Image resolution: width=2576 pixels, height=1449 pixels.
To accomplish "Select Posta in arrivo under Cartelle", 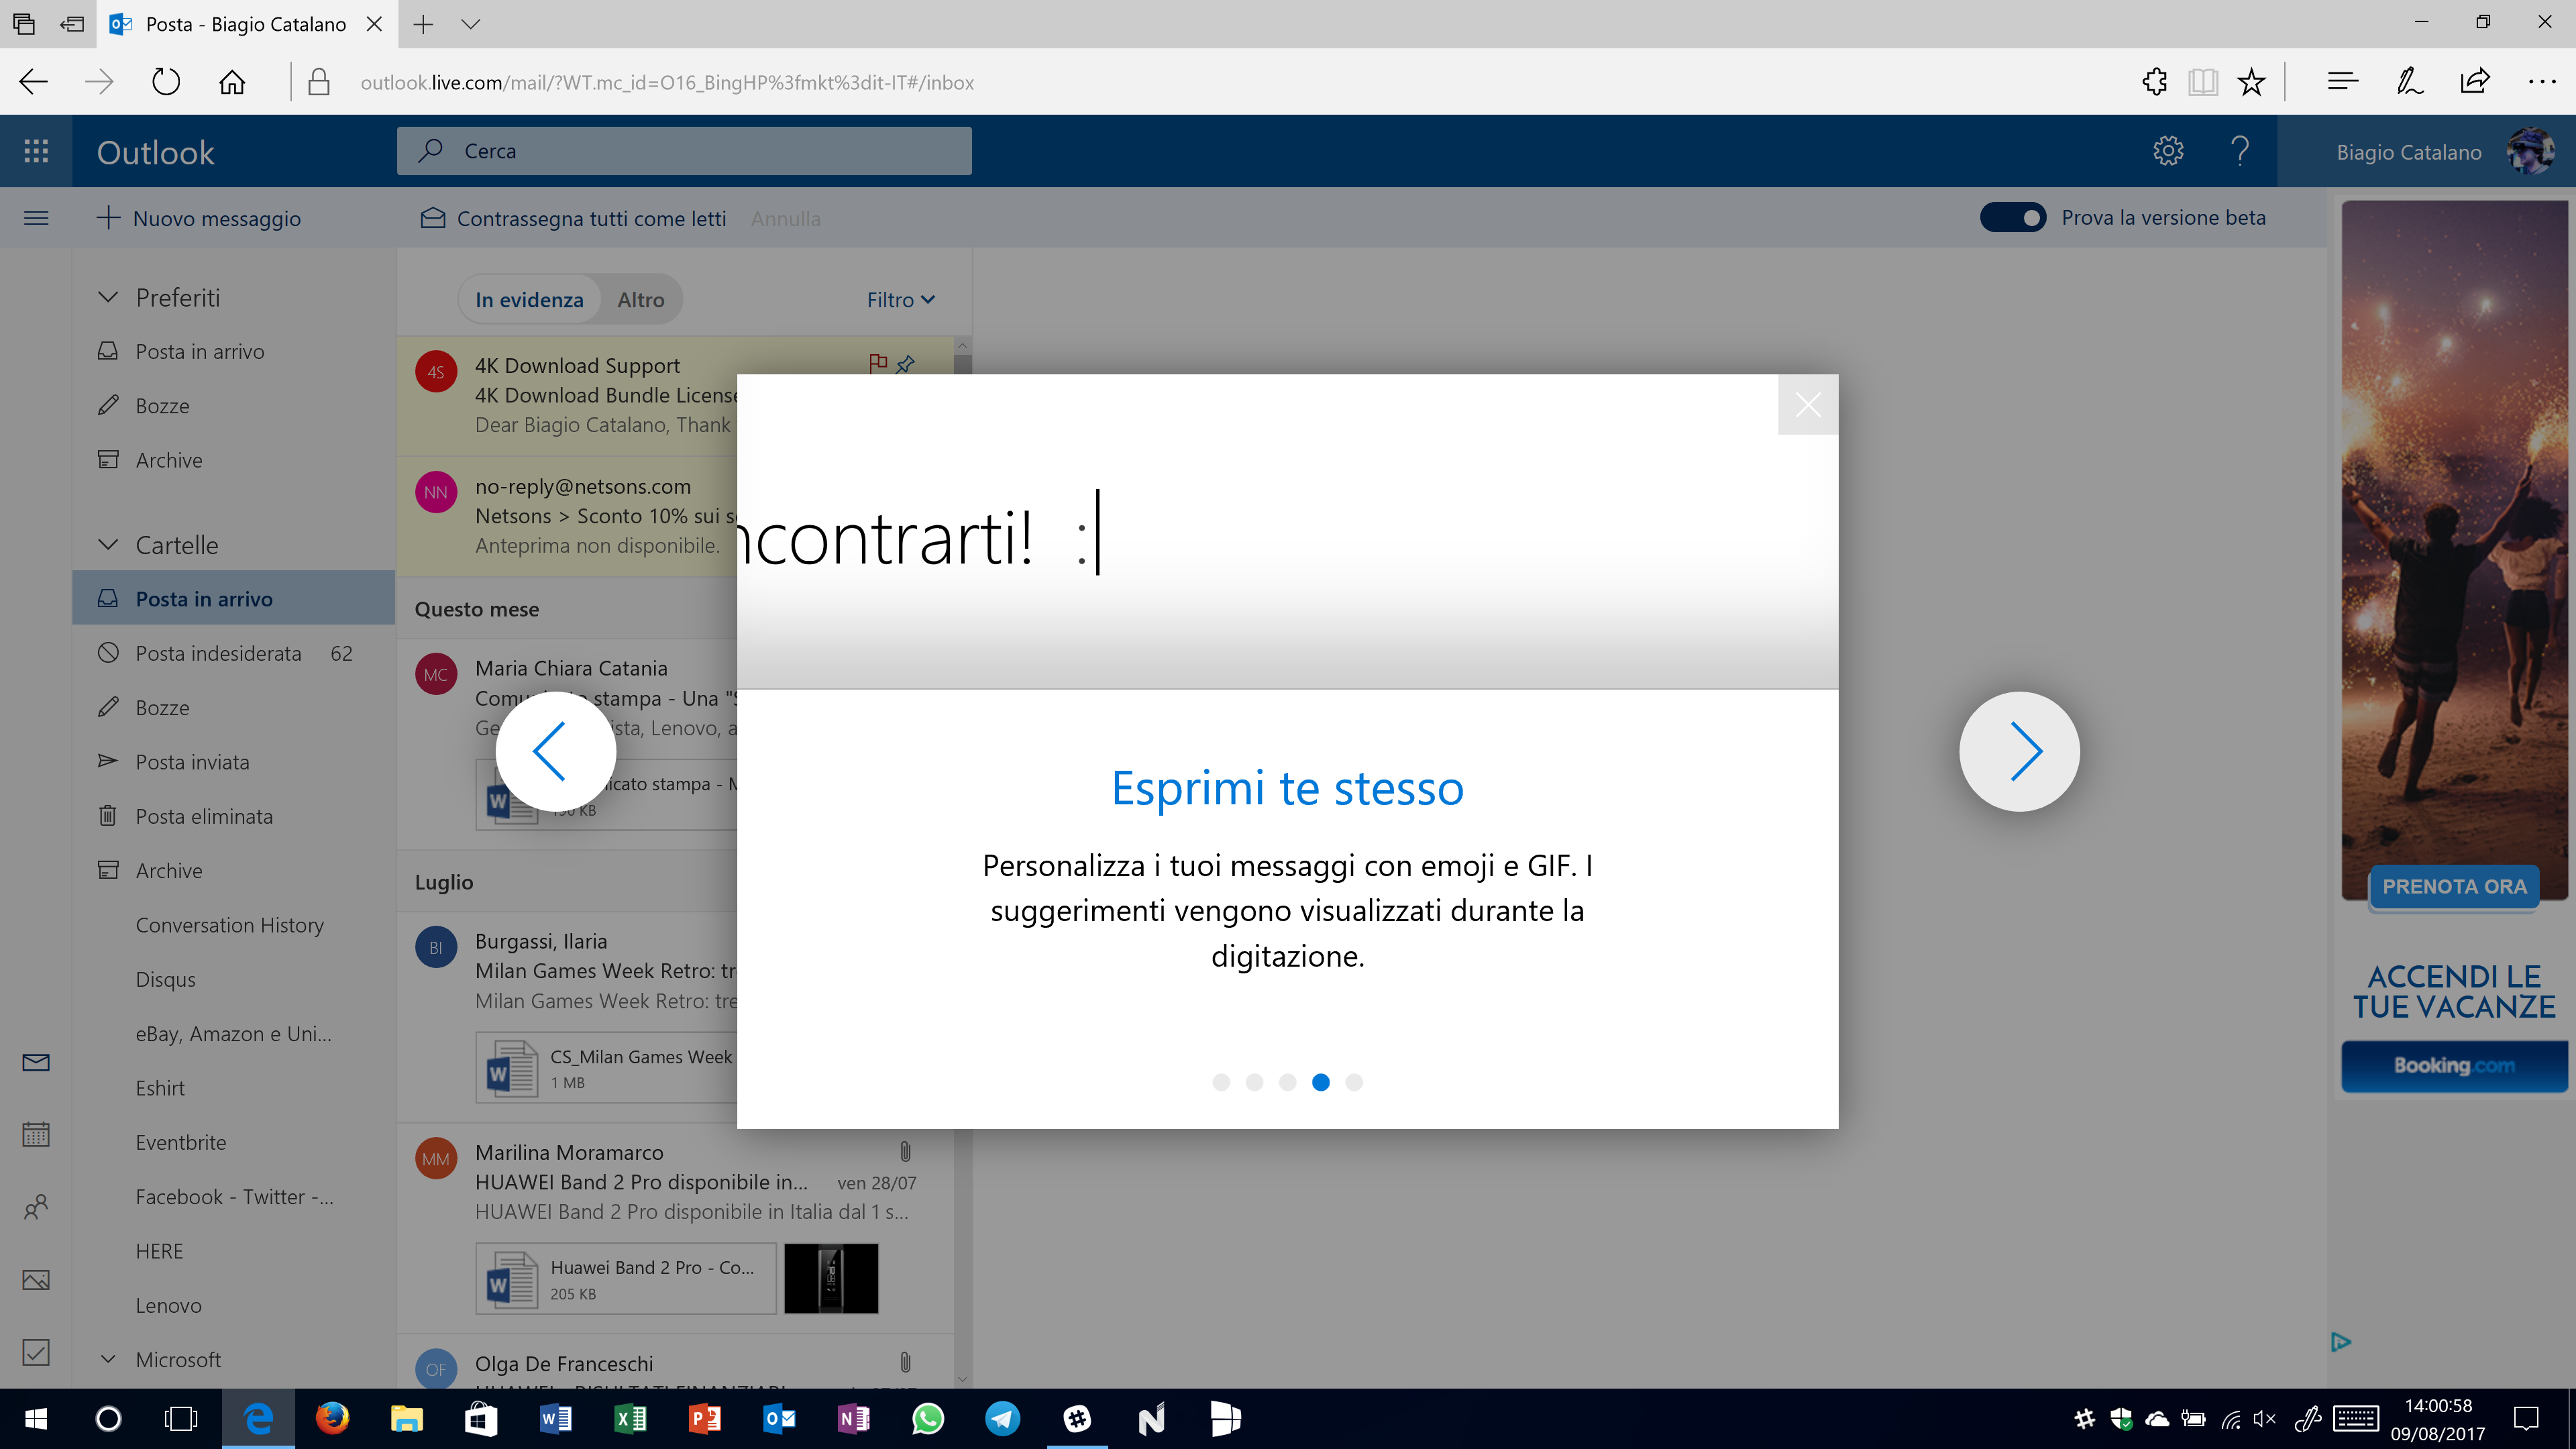I will coord(234,598).
